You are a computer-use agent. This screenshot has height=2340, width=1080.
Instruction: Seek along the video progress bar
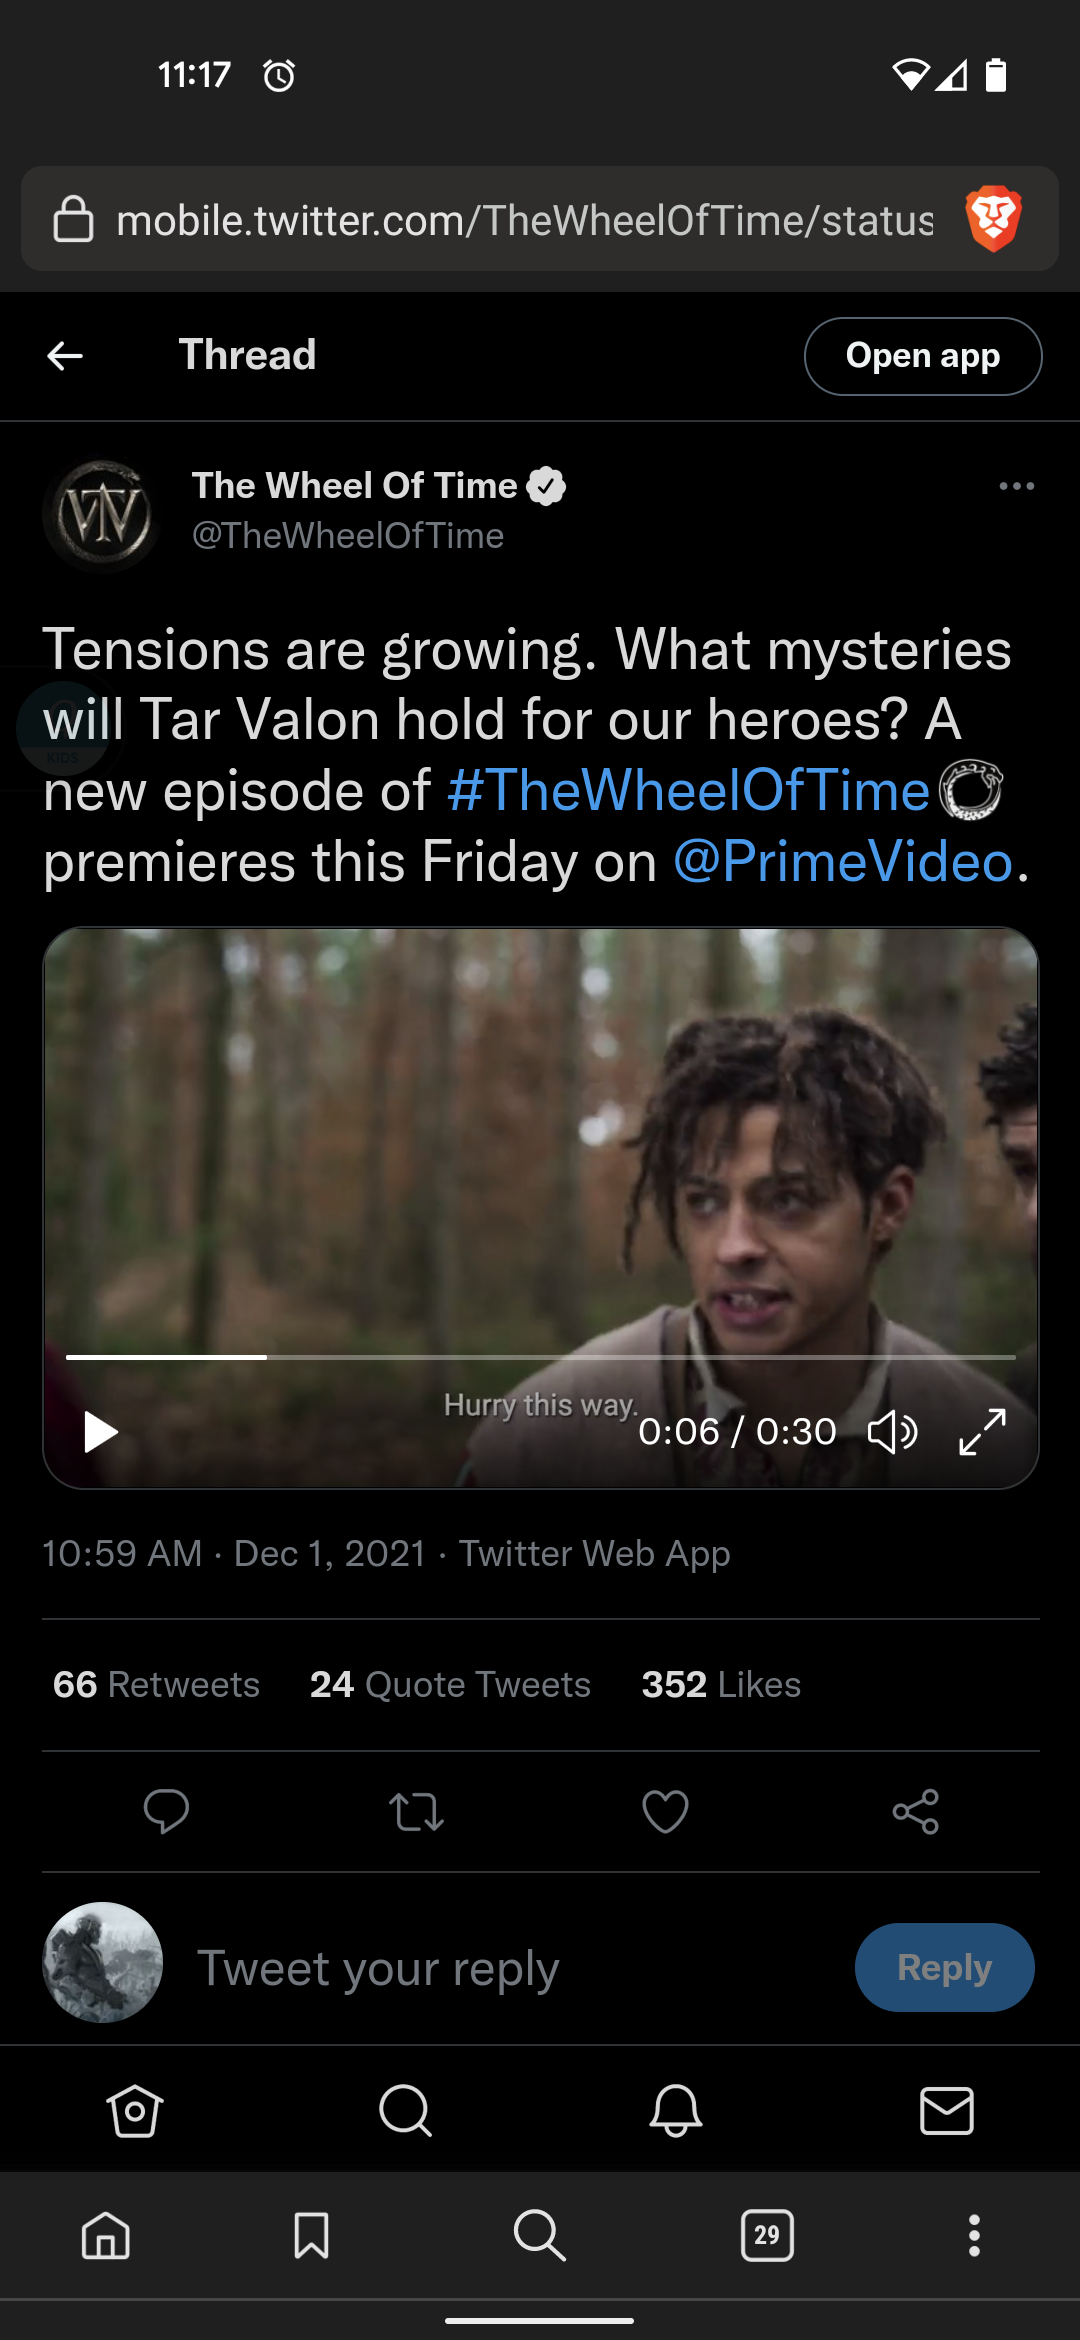(x=540, y=1357)
